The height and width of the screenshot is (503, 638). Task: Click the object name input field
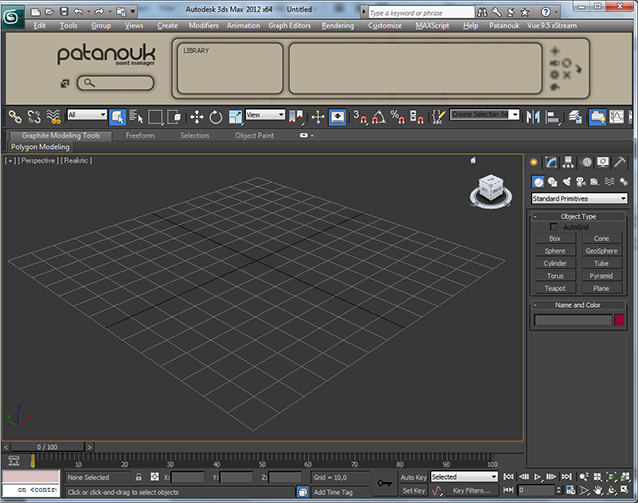573,320
